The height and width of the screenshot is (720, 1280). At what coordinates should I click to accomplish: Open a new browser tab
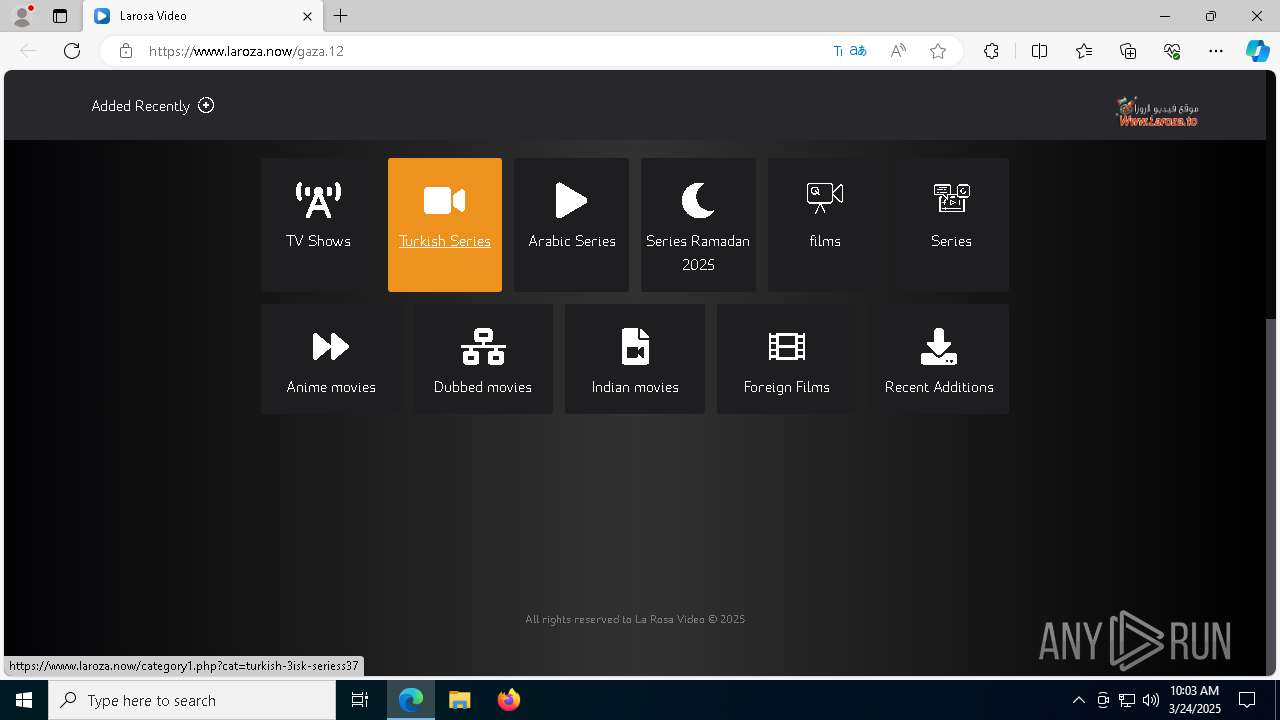[341, 16]
